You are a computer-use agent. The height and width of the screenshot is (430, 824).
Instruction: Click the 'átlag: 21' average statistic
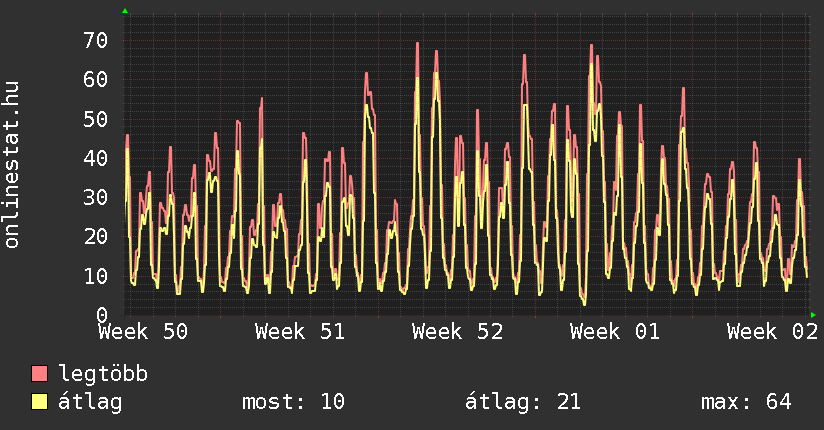(x=523, y=402)
